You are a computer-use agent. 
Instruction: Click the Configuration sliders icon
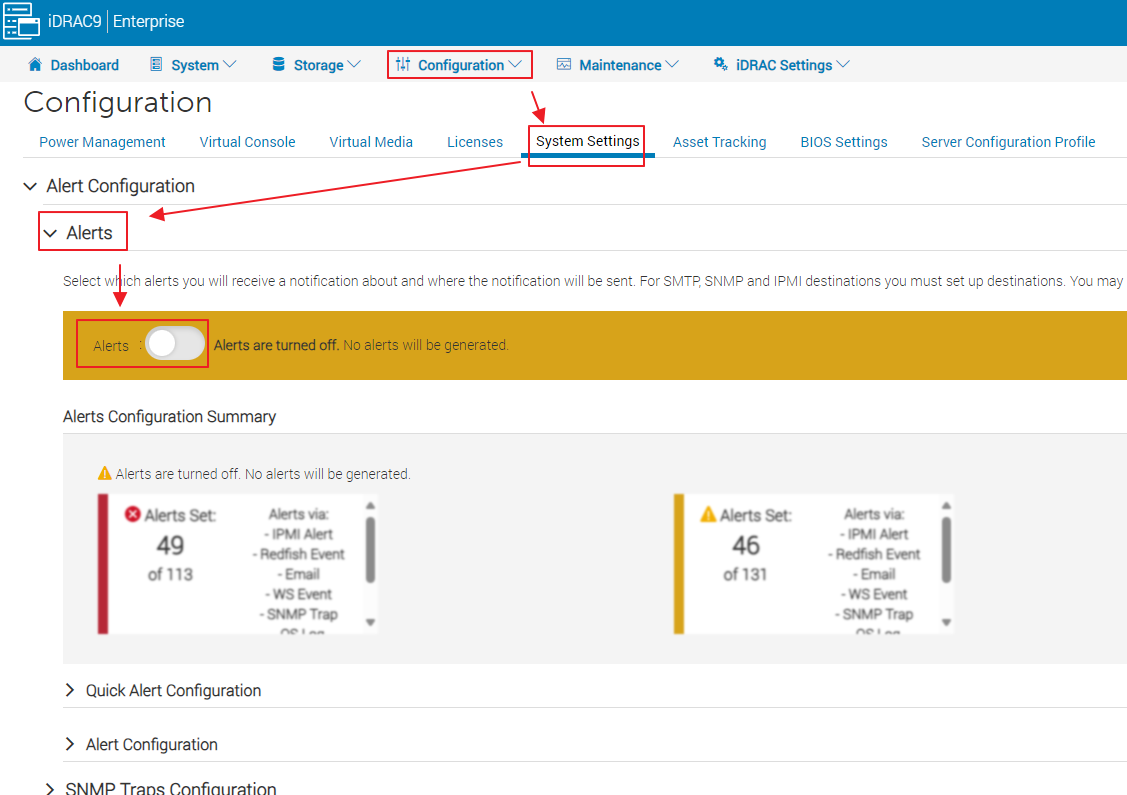click(403, 64)
